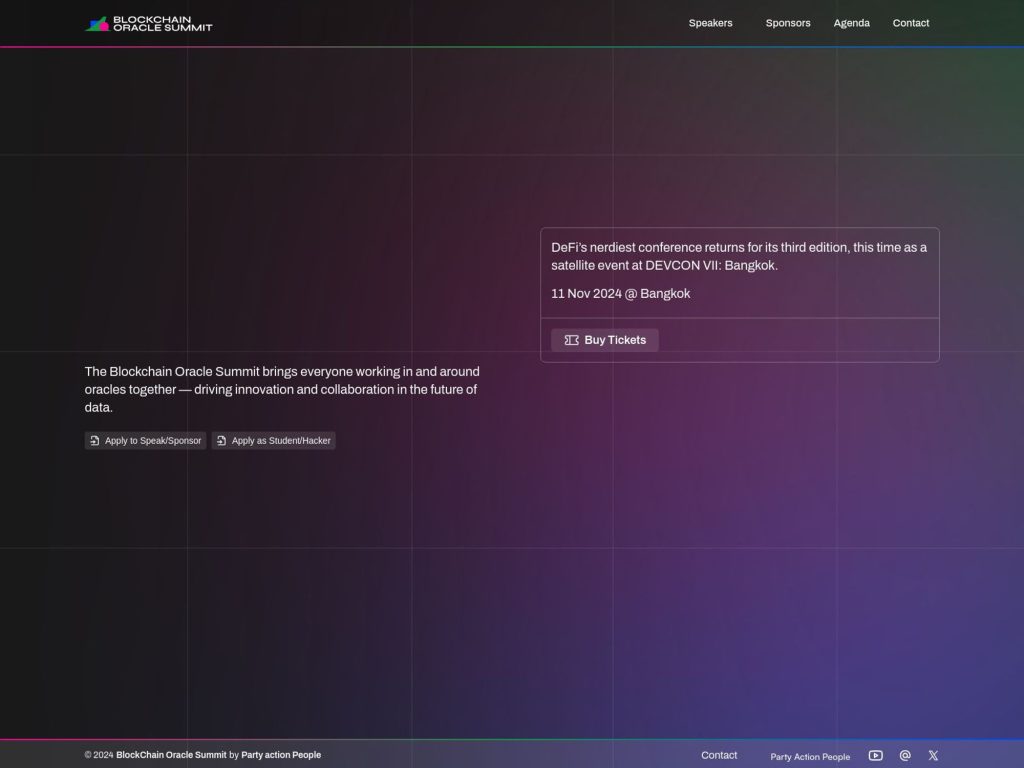Go to Sponsors in the top navigation
Screen dimensions: 1024x768
pyautogui.click(x=788, y=23)
